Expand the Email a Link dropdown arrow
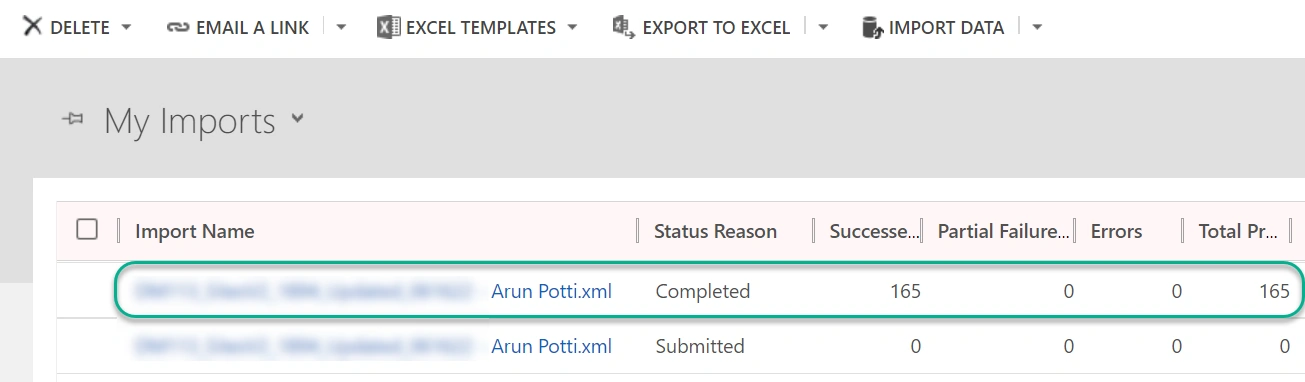The image size is (1305, 382). click(341, 27)
